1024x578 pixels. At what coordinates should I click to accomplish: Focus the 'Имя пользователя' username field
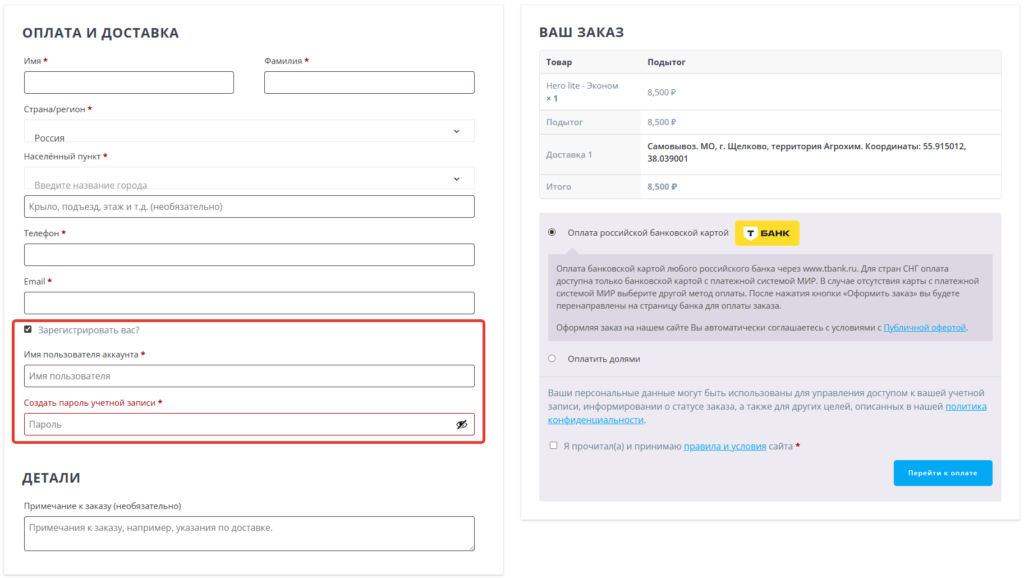click(x=249, y=376)
